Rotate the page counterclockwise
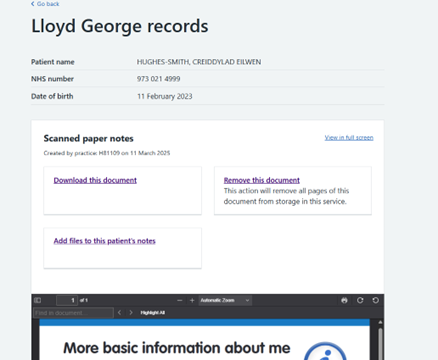The image size is (438, 360). click(x=375, y=300)
